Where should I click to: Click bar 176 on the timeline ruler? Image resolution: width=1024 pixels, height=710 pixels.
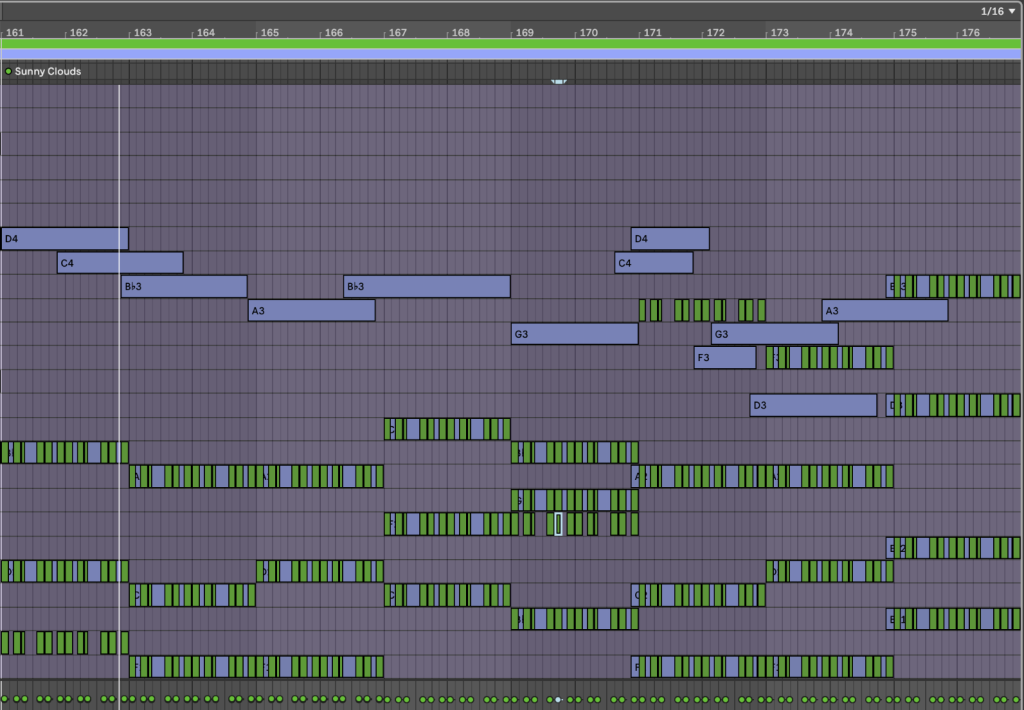pyautogui.click(x=970, y=33)
